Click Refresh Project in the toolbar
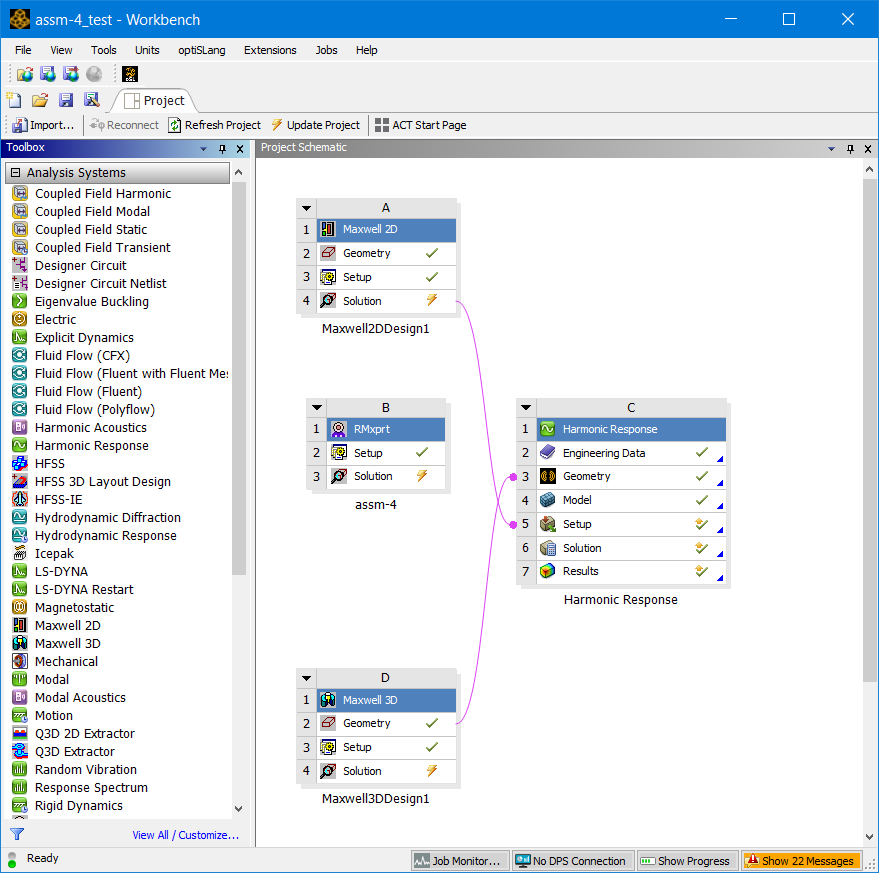Viewport: 879px width, 873px height. pos(215,125)
